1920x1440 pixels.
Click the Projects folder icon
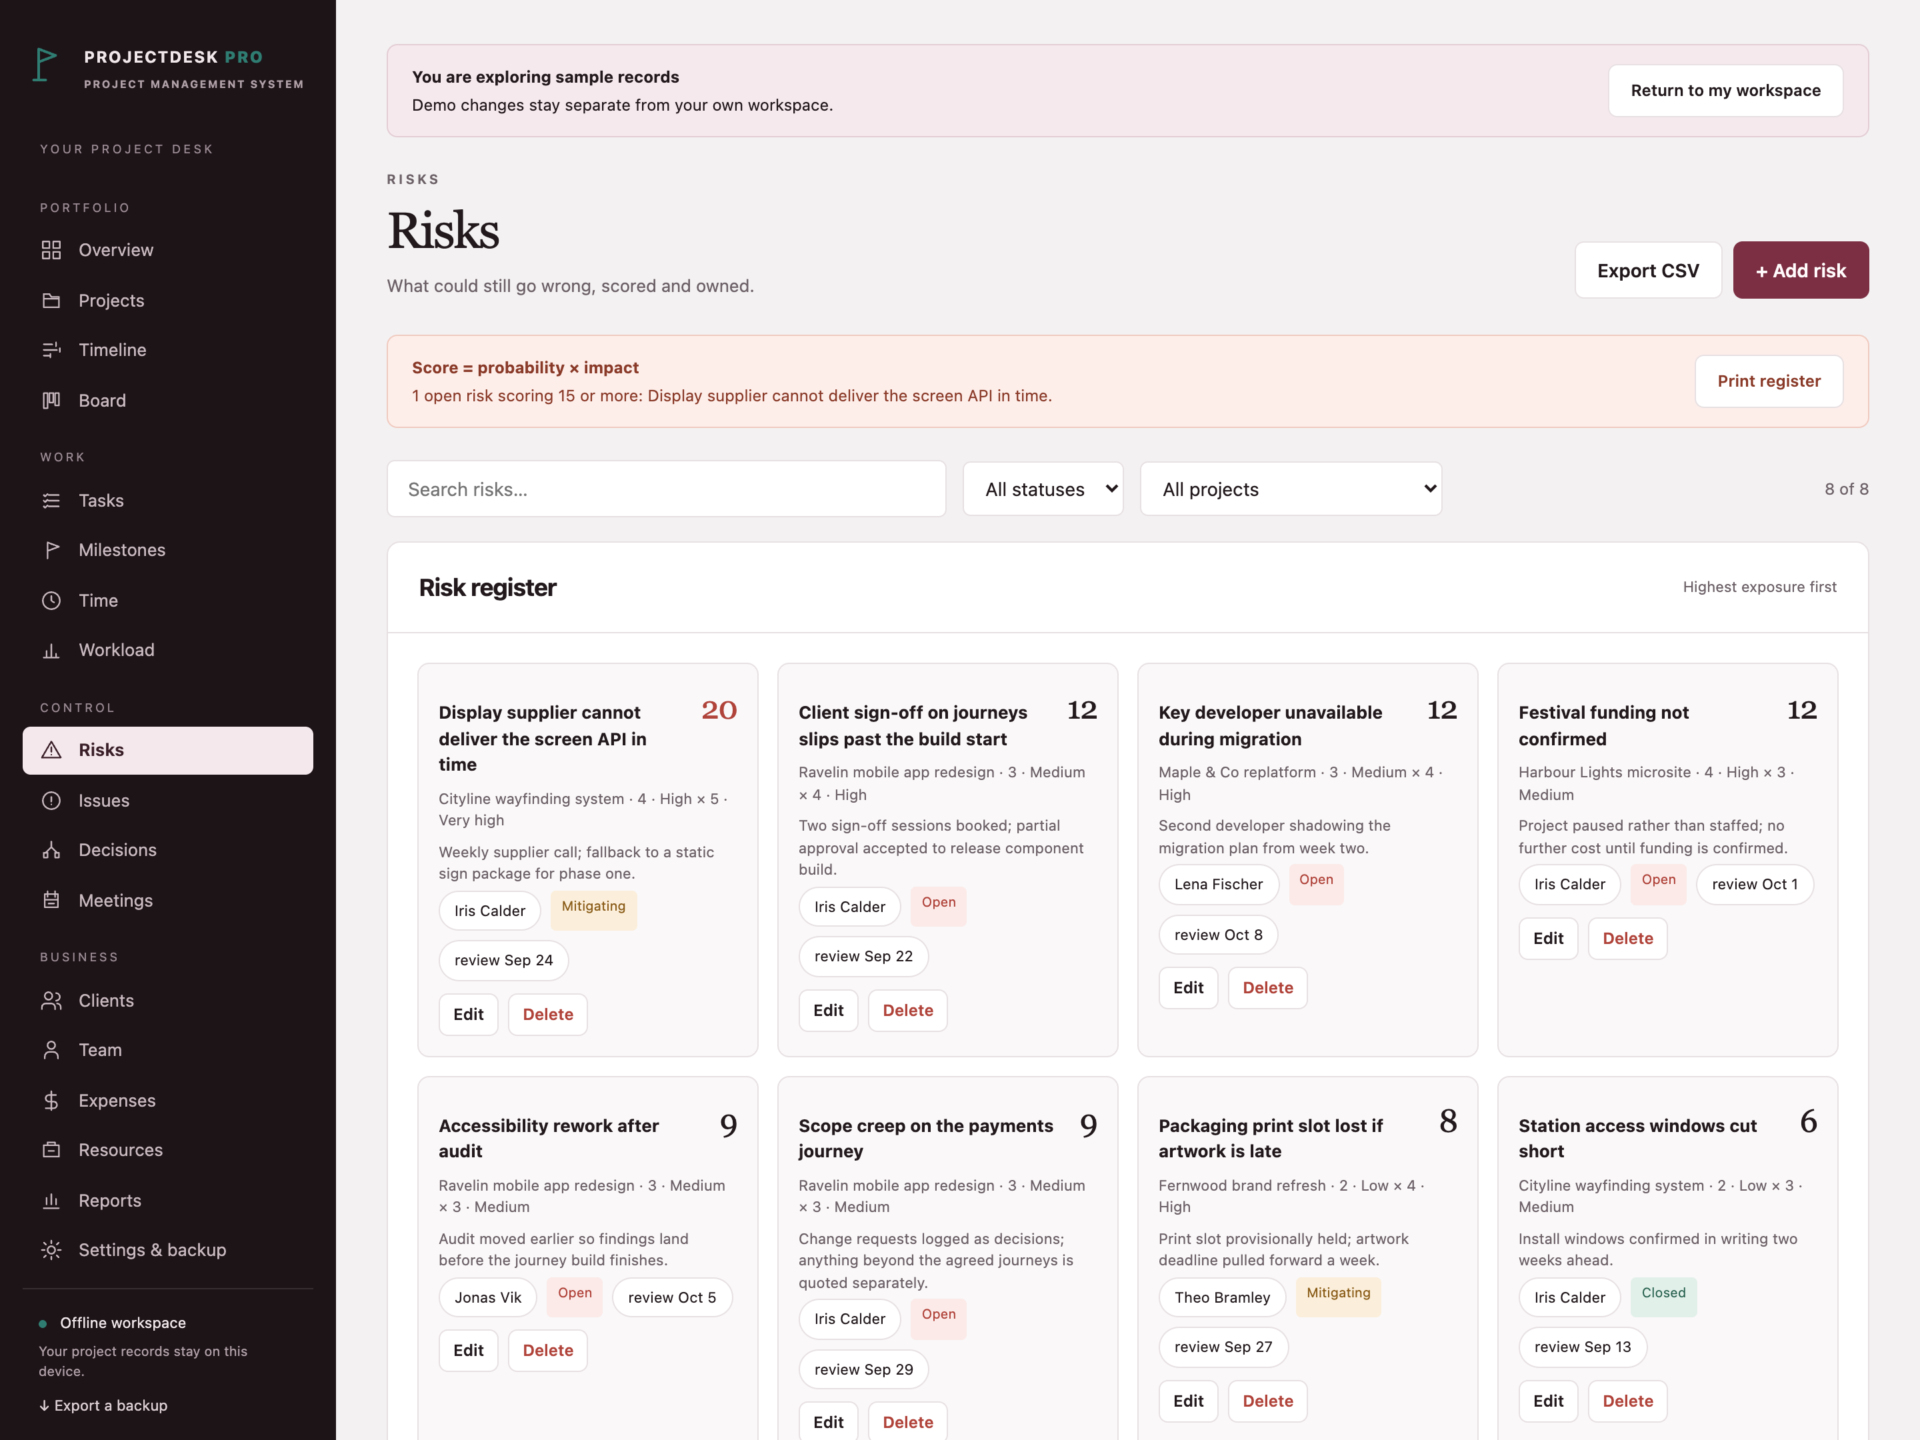tap(51, 300)
